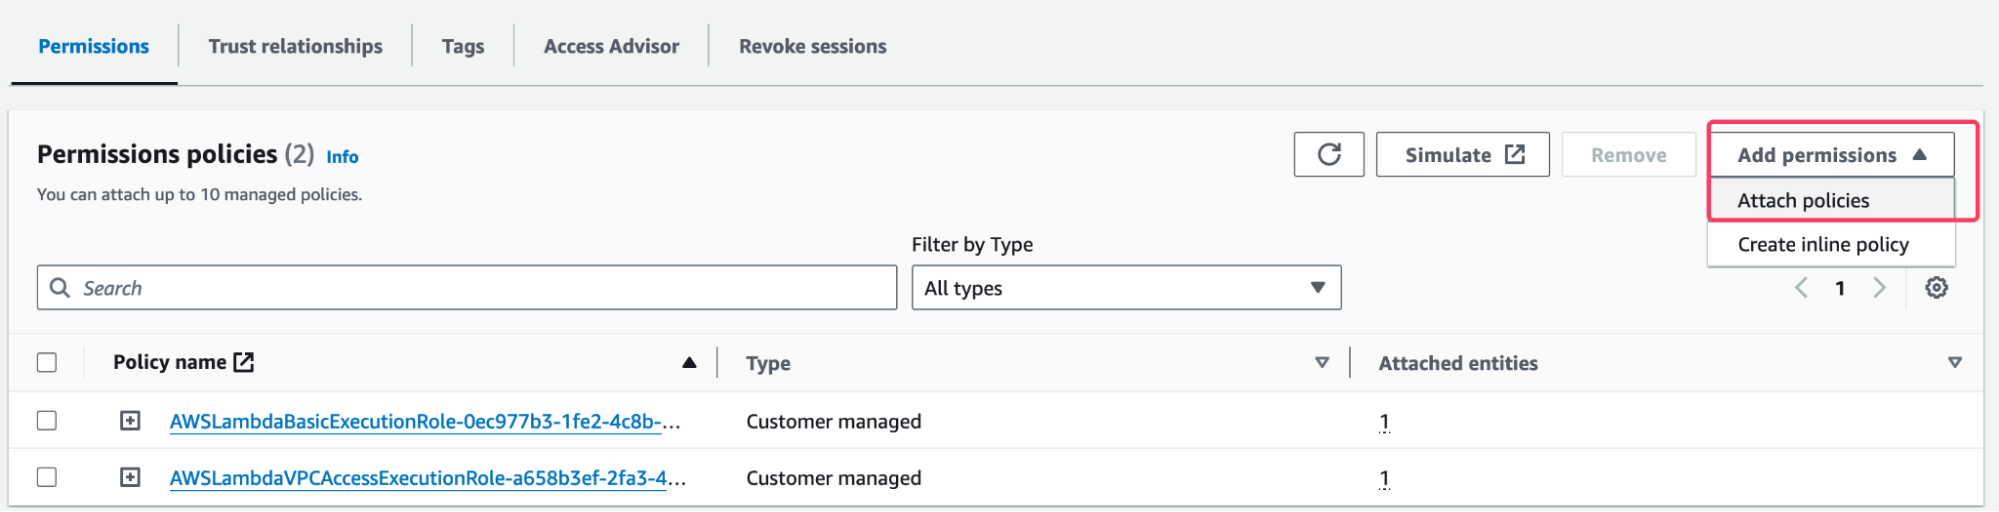
Task: Check the AWSLambdaVPCAccessExecutionRole row checkbox
Action: click(x=47, y=477)
